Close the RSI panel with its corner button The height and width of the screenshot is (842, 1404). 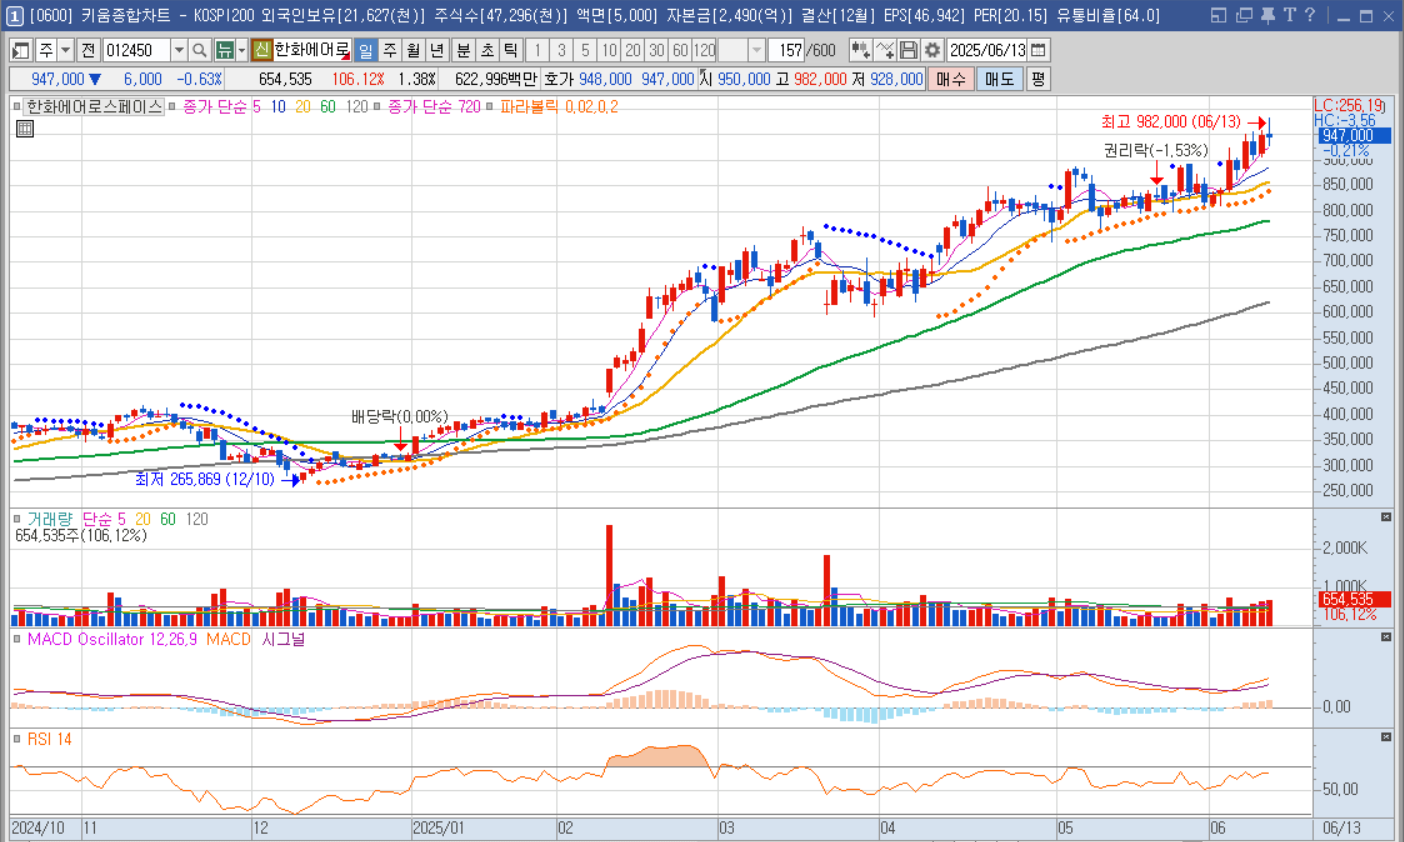(x=1386, y=737)
